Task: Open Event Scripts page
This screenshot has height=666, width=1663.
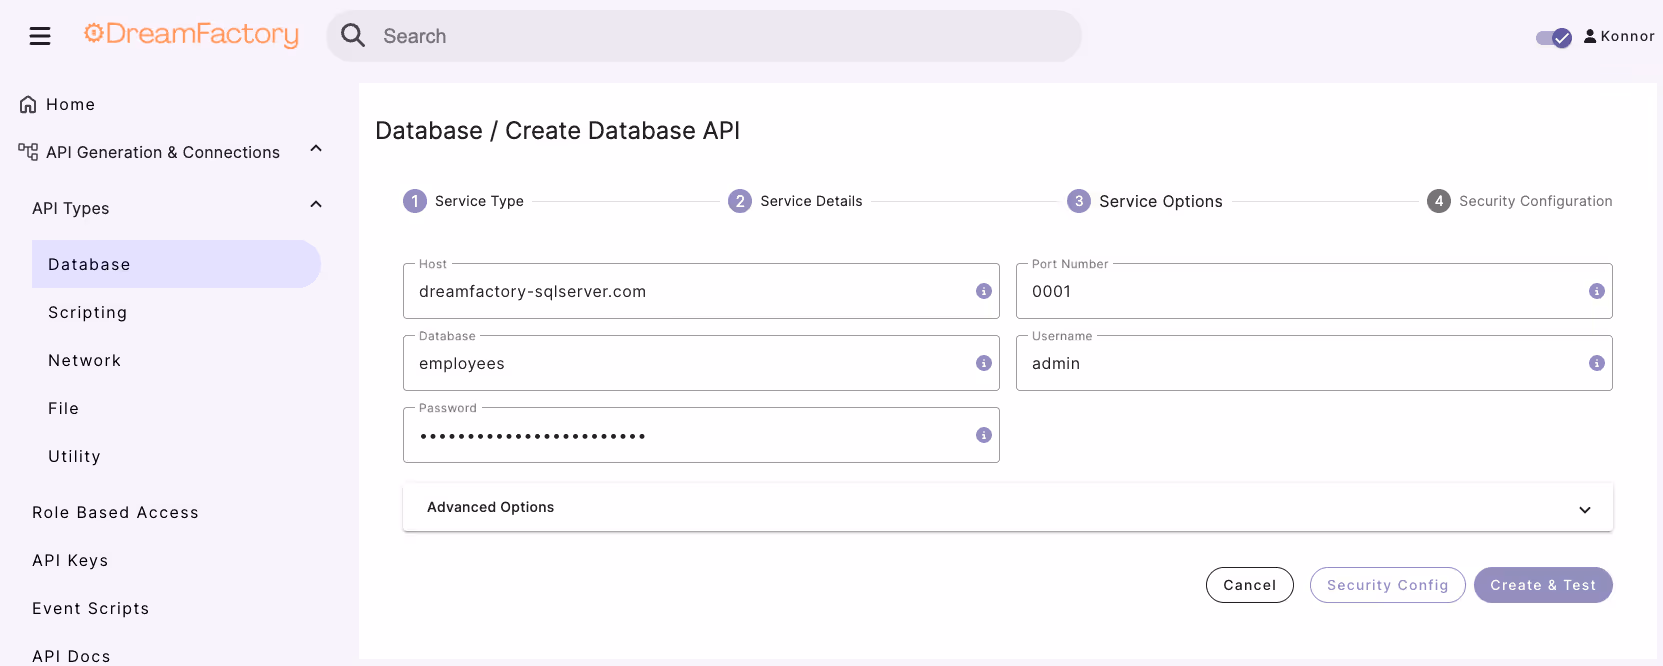Action: pyautogui.click(x=90, y=608)
